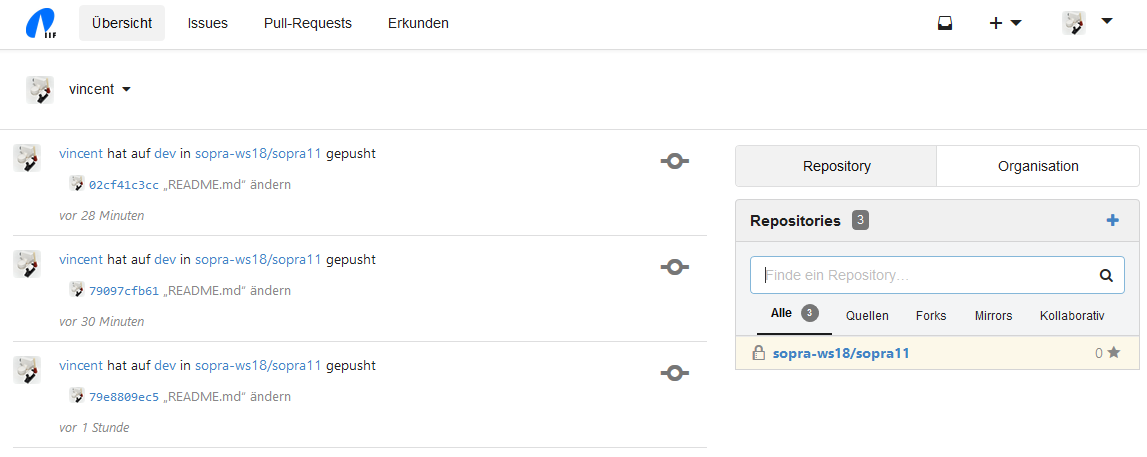The image size is (1147, 457).
Task: Click the blue plus next to Repositories
Action: [x=1112, y=220]
